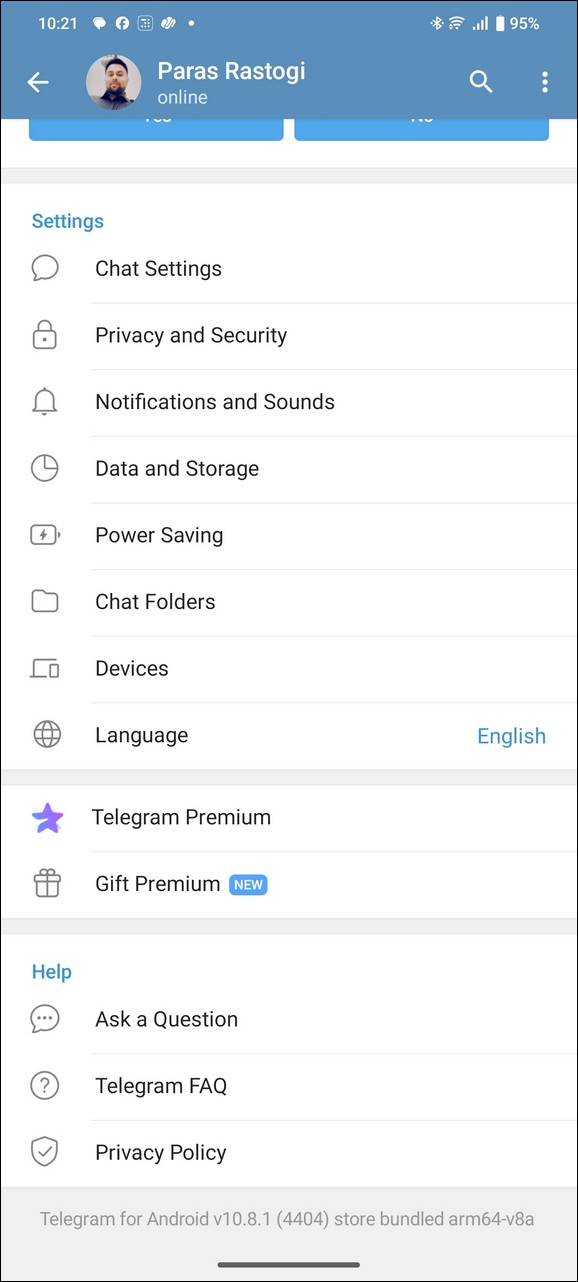
Task: Change language from English value
Action: click(x=511, y=736)
